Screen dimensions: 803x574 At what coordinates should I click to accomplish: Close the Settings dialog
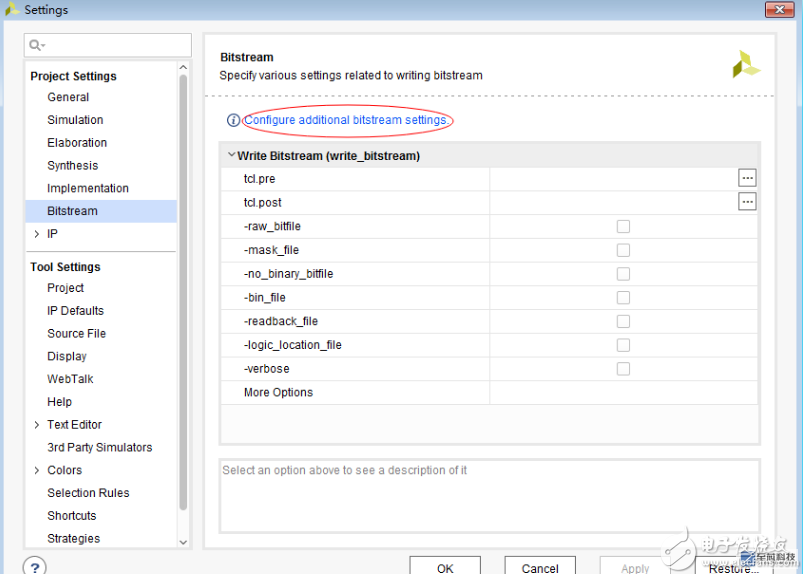click(x=779, y=9)
